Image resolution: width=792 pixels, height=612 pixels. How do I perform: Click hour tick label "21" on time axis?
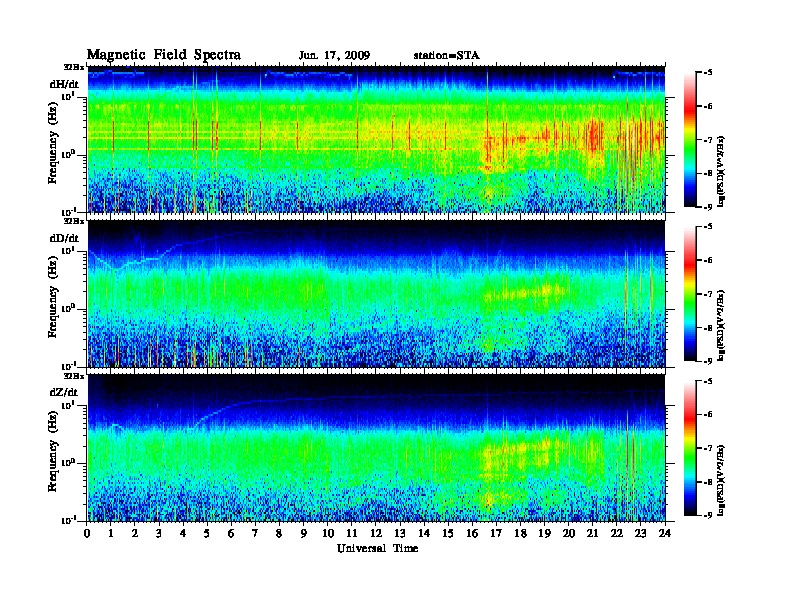pos(592,534)
